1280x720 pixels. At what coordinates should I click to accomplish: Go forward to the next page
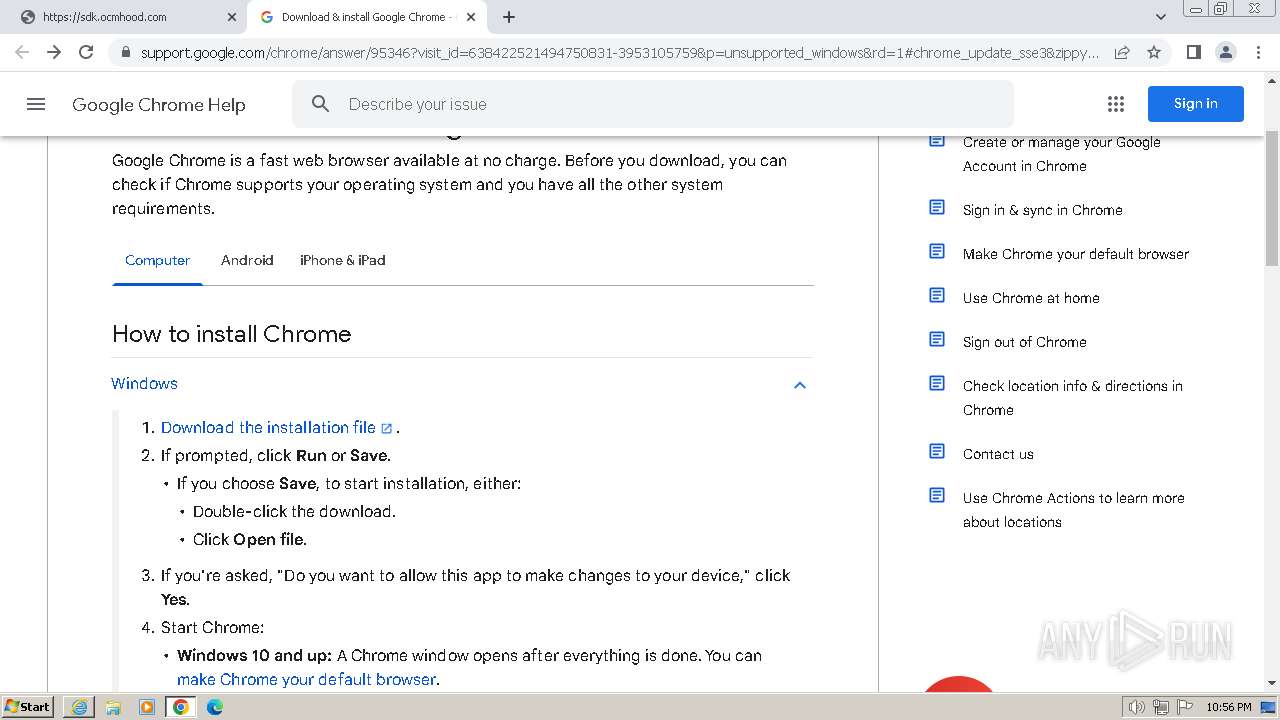pyautogui.click(x=54, y=52)
